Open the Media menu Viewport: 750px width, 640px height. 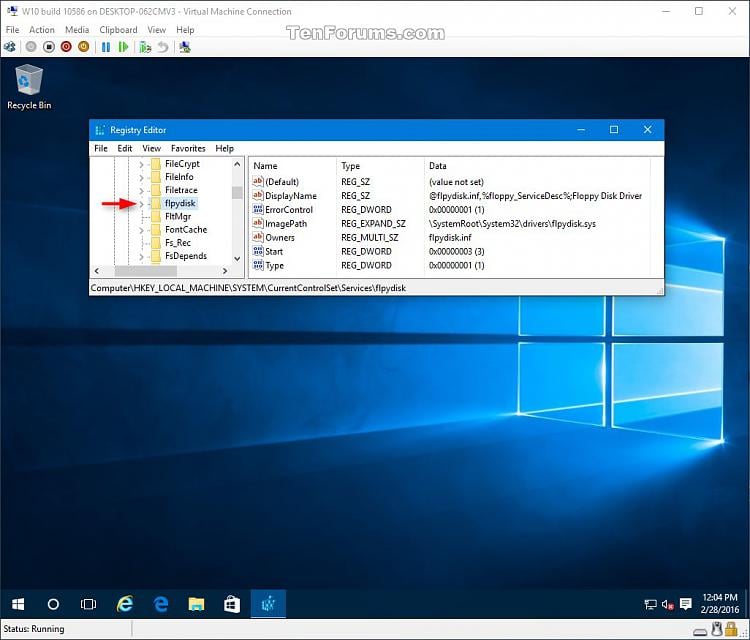(x=77, y=30)
